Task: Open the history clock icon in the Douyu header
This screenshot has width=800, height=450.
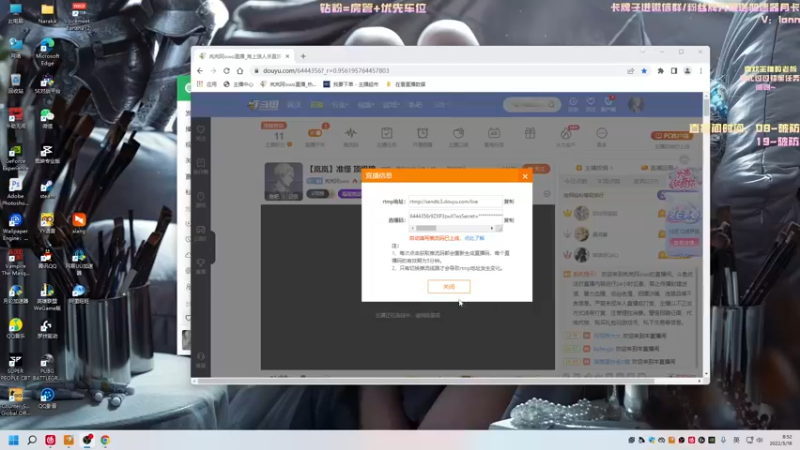Action: [x=573, y=104]
